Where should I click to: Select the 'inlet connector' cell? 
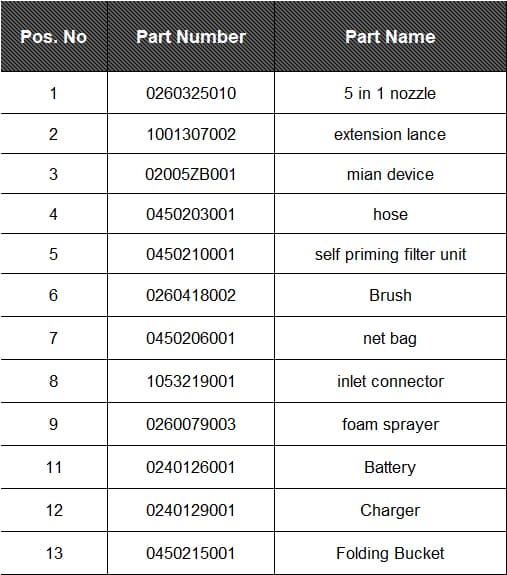coord(390,381)
